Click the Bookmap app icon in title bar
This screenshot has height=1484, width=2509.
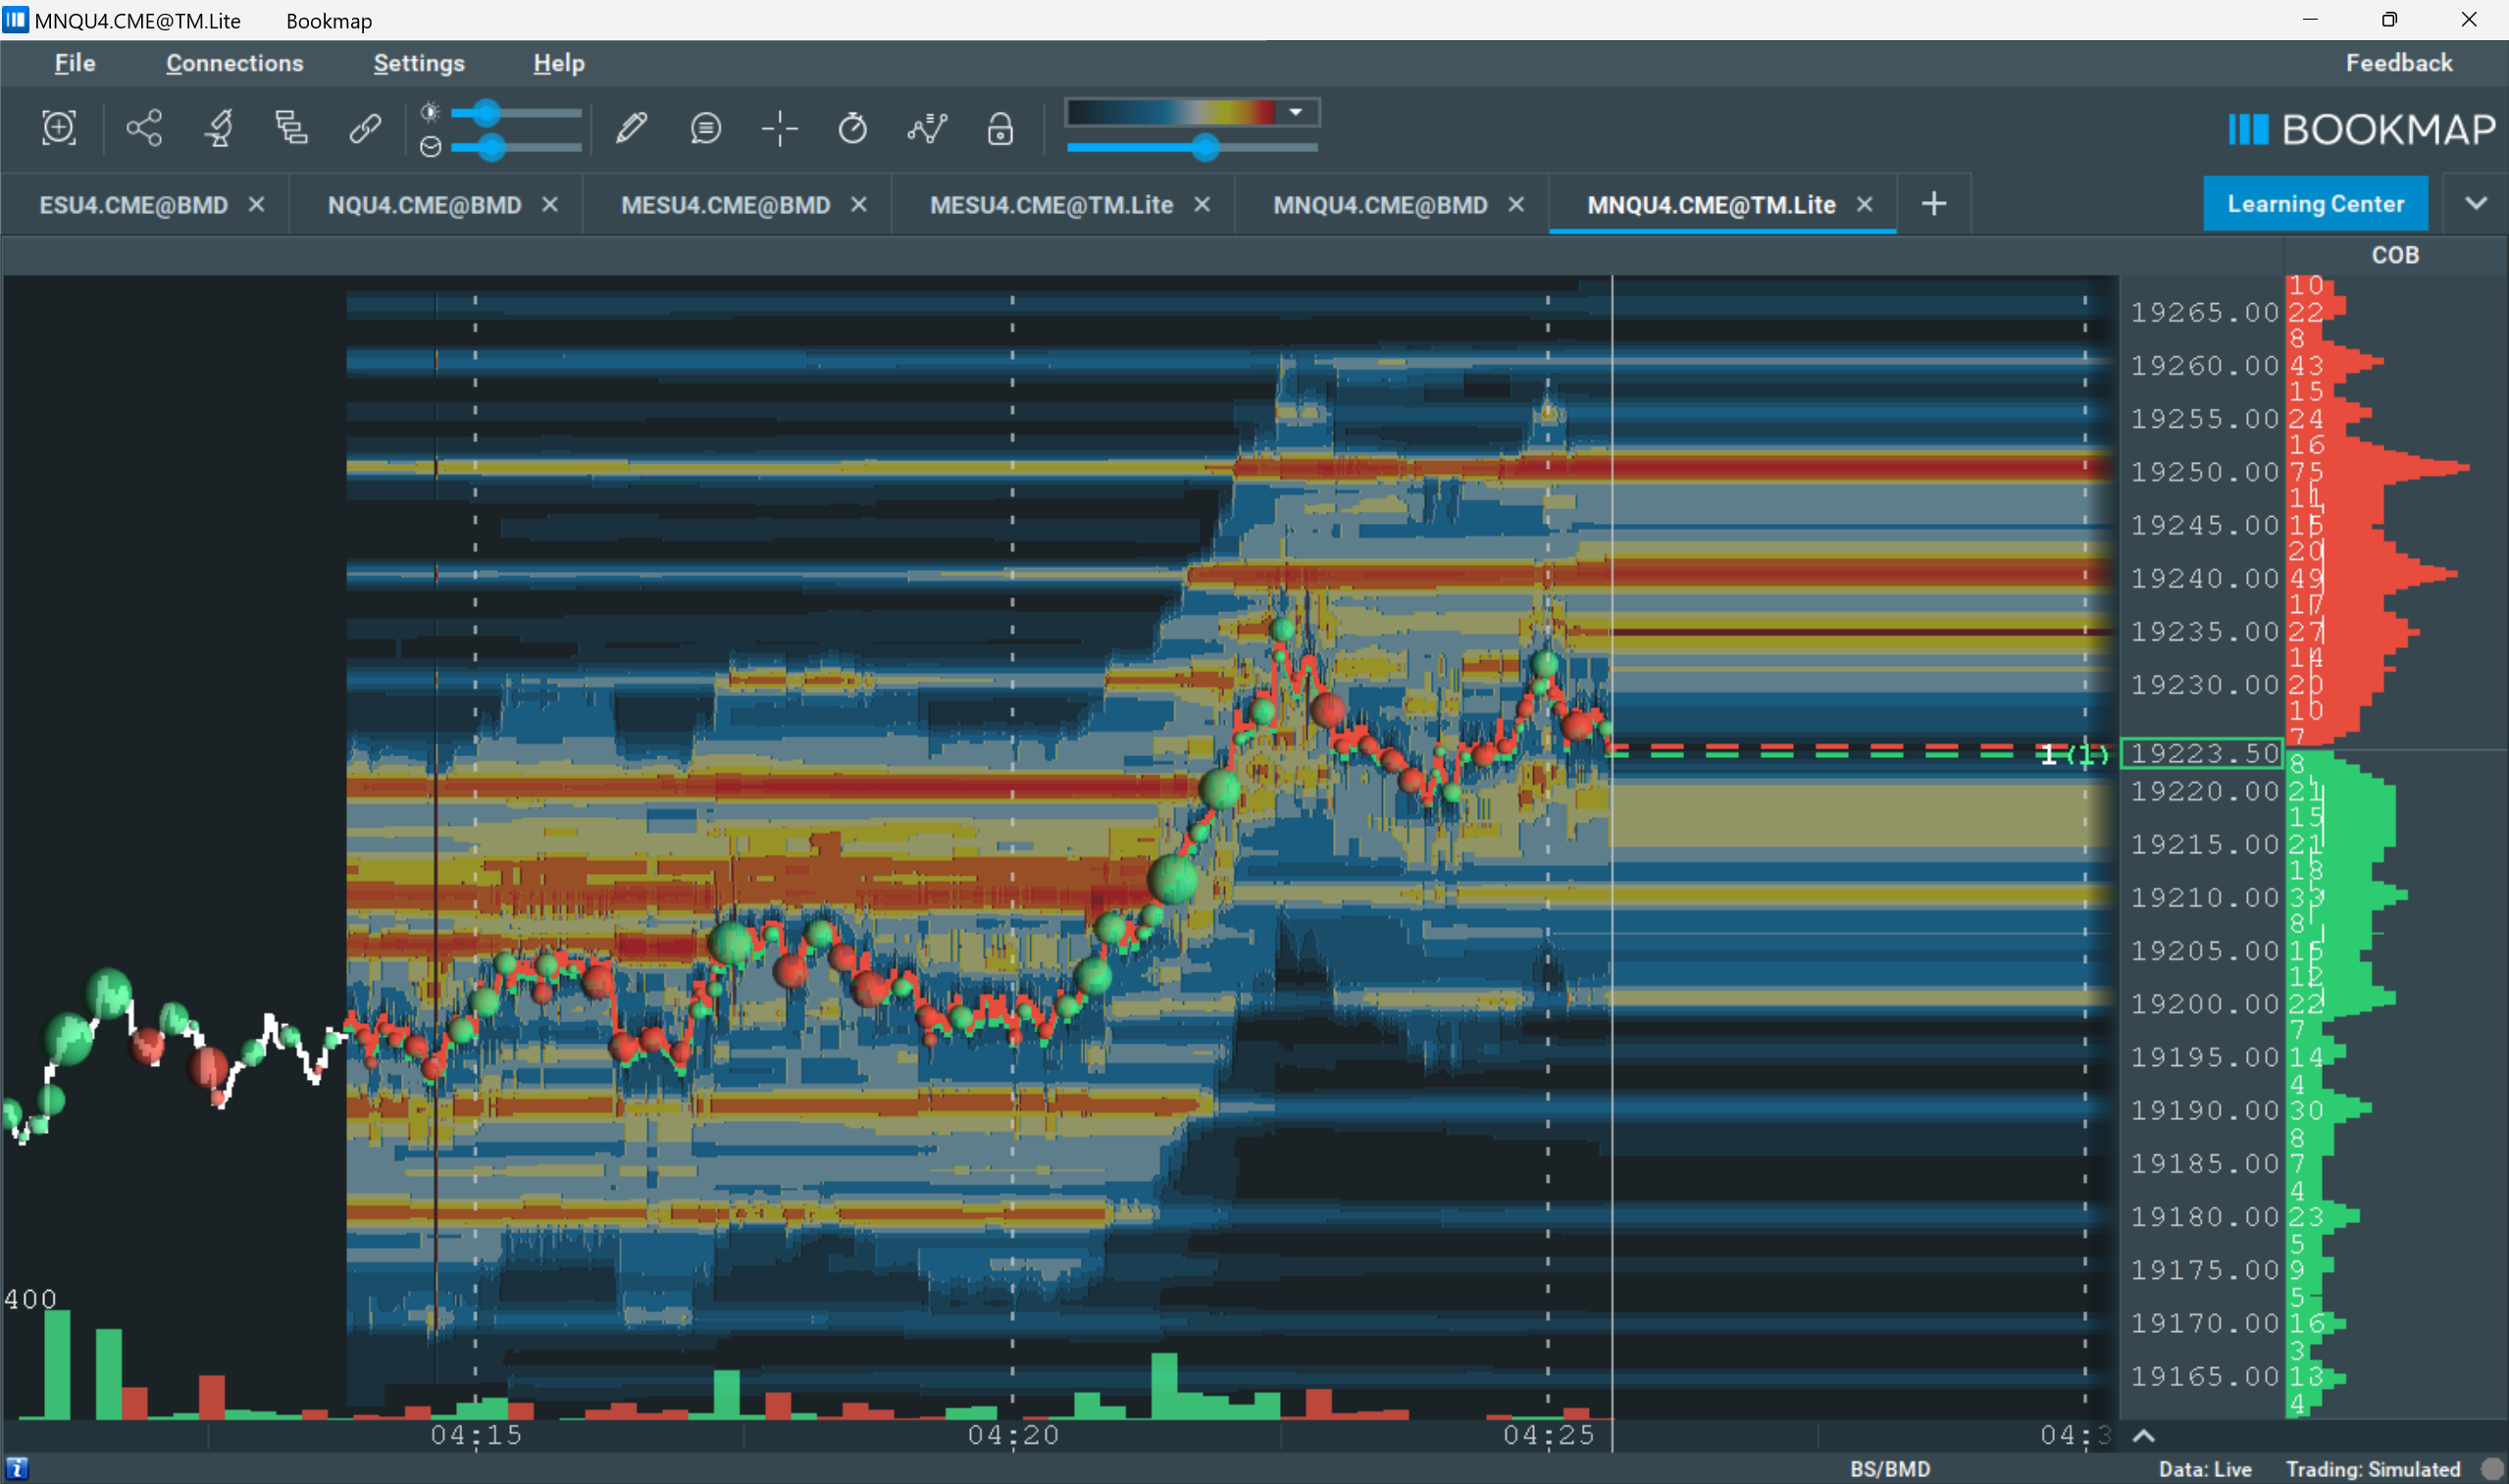click(x=15, y=19)
